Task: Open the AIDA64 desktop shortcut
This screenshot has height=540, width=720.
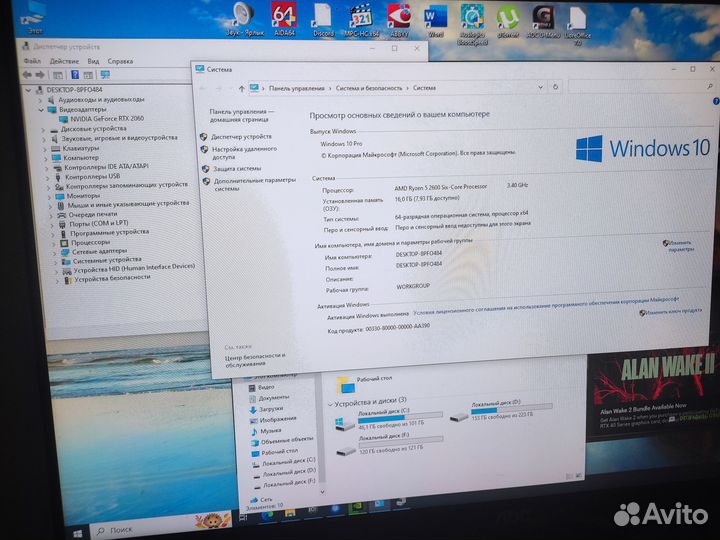Action: tap(284, 19)
